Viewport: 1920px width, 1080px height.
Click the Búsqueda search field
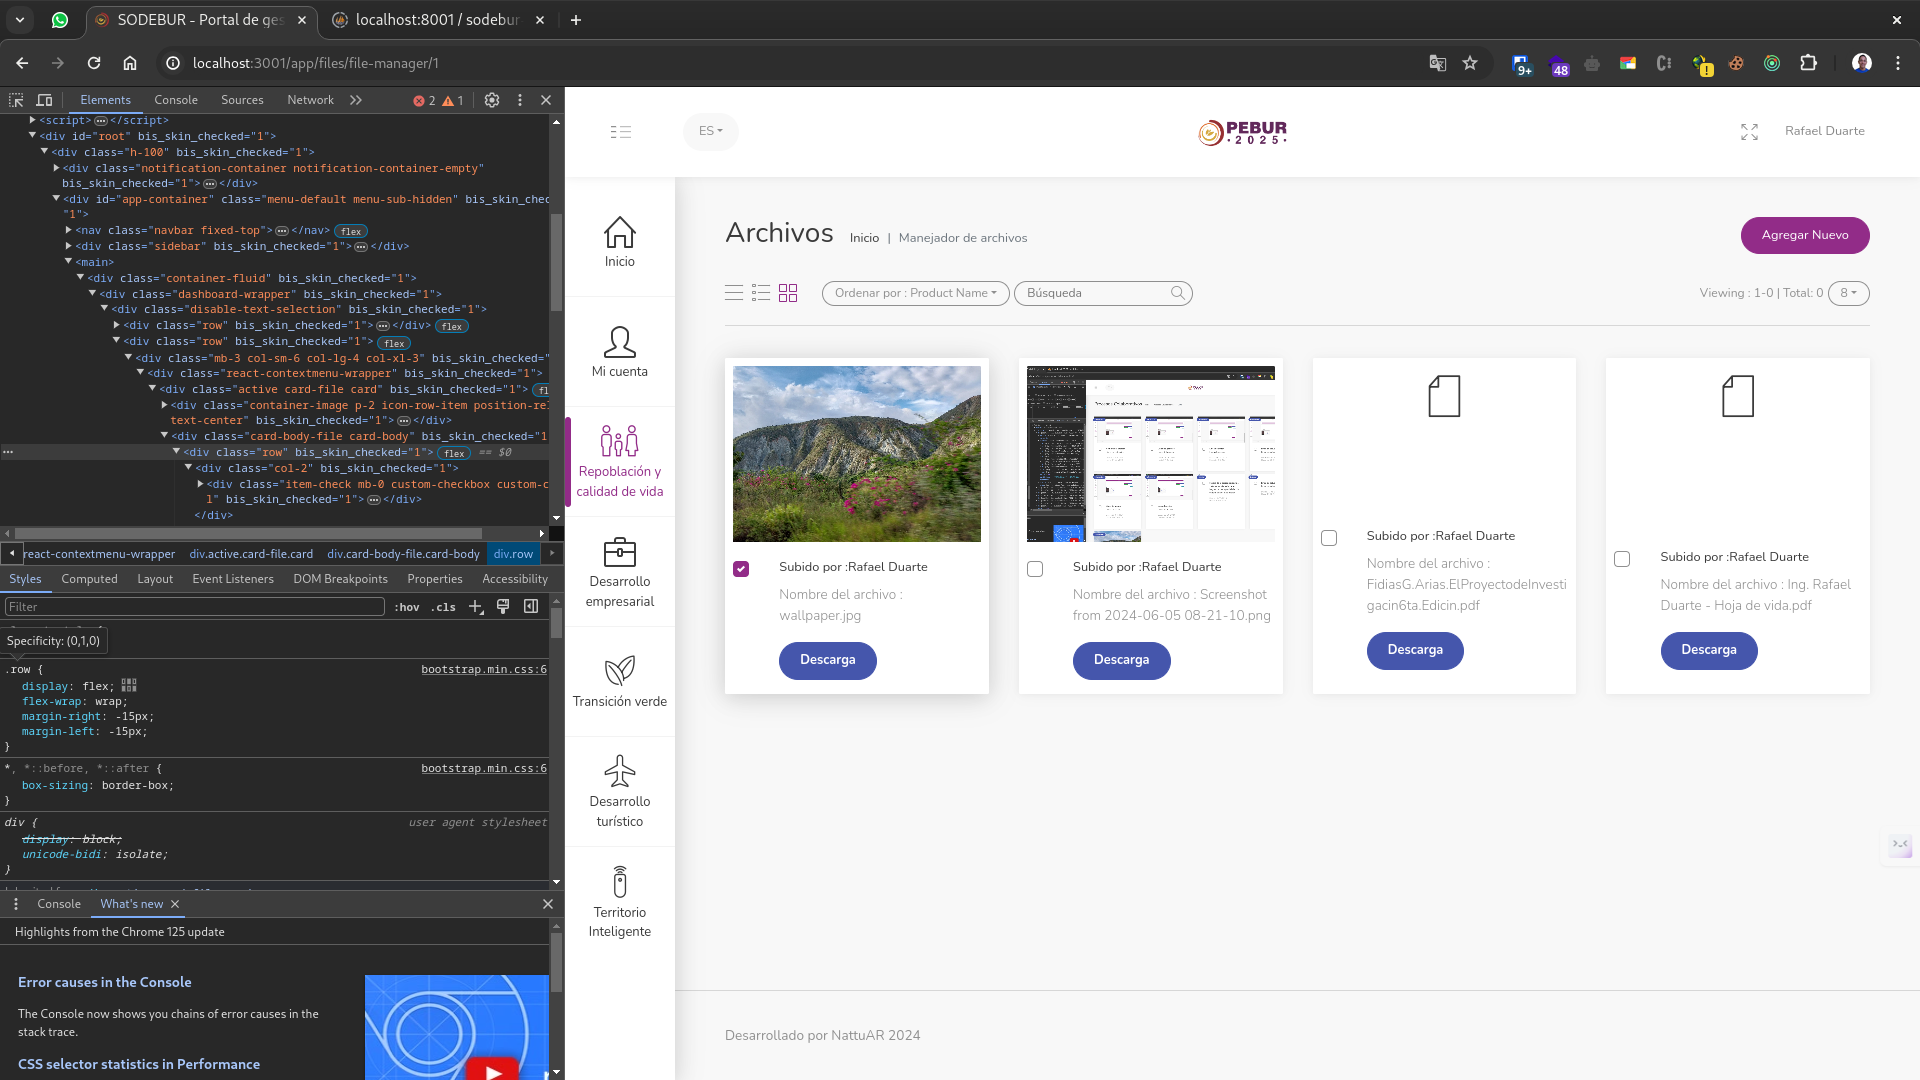(1095, 293)
